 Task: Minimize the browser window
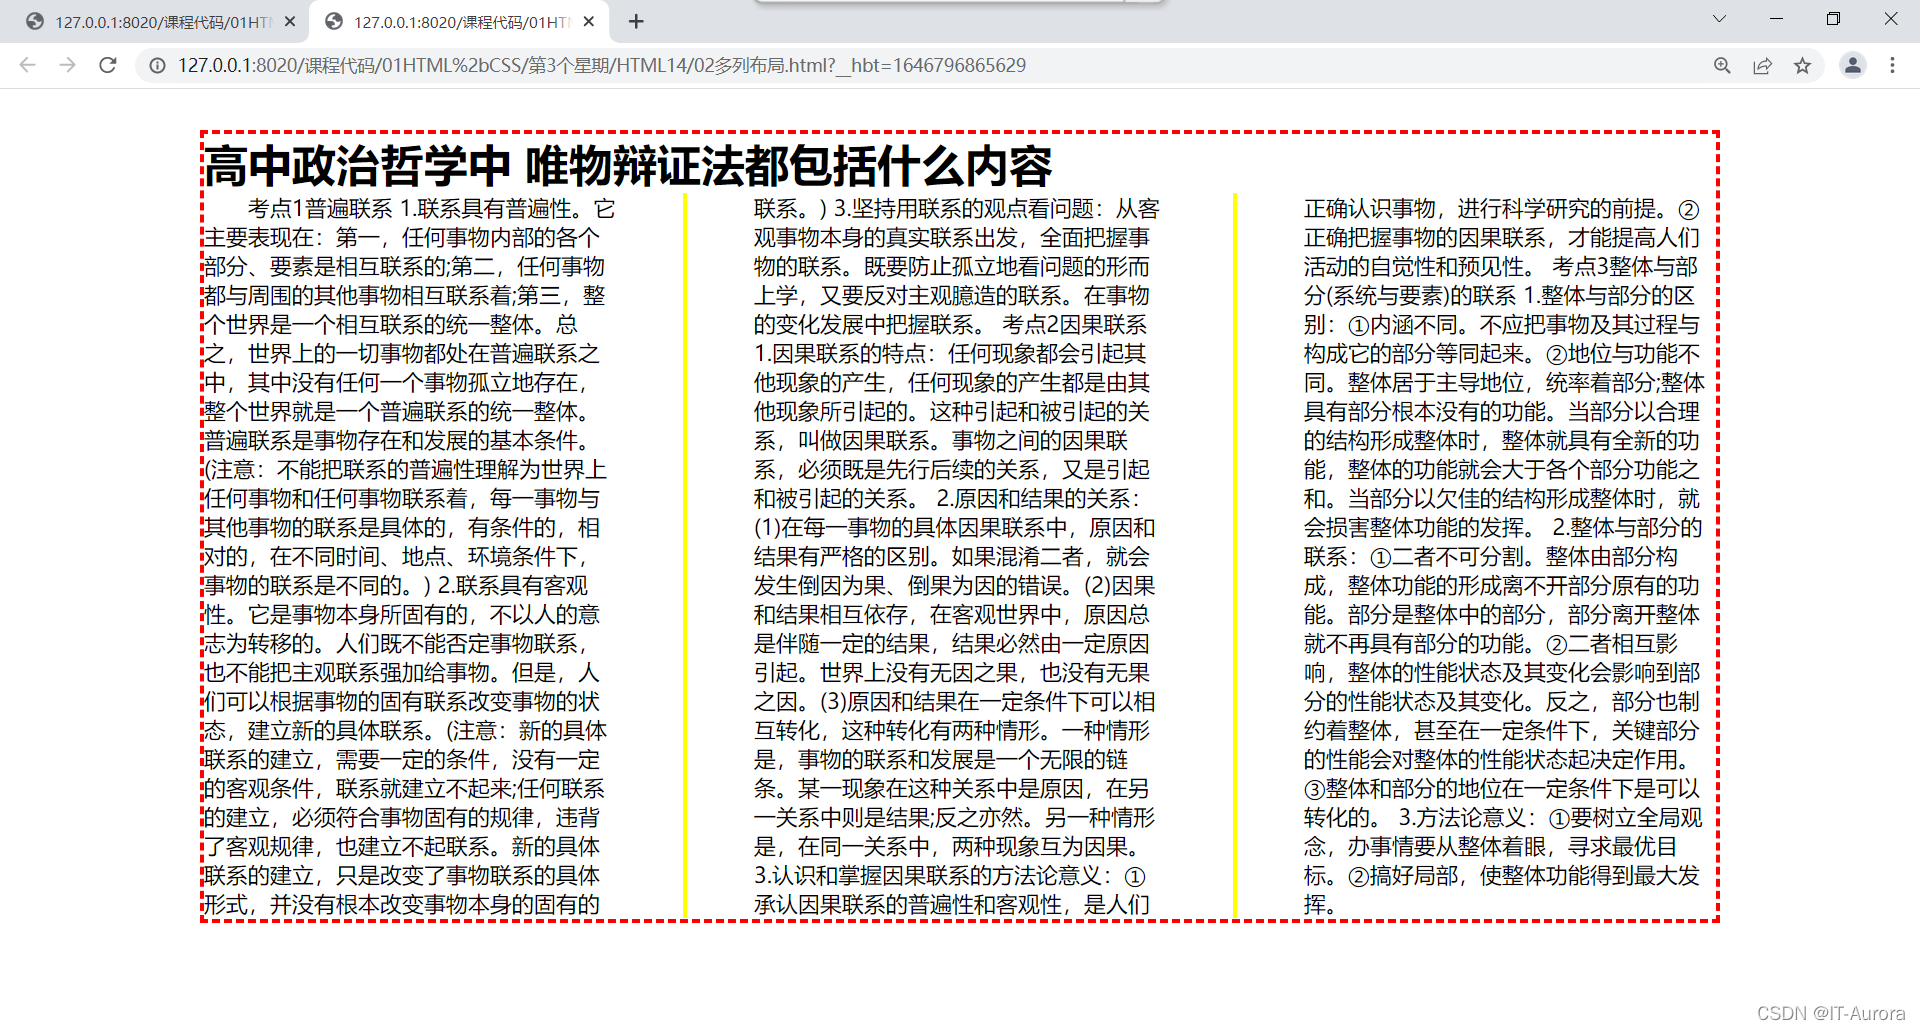1776,19
